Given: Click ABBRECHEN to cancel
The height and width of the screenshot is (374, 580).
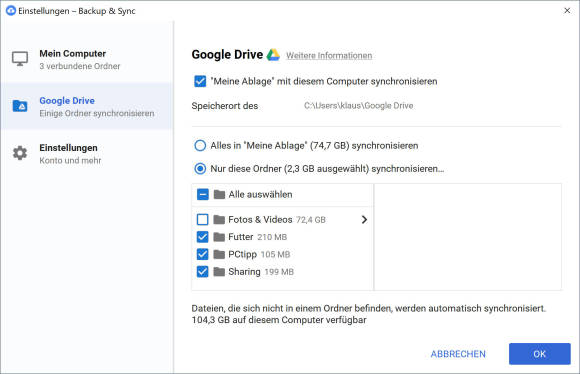Looking at the screenshot, I should tap(458, 354).
